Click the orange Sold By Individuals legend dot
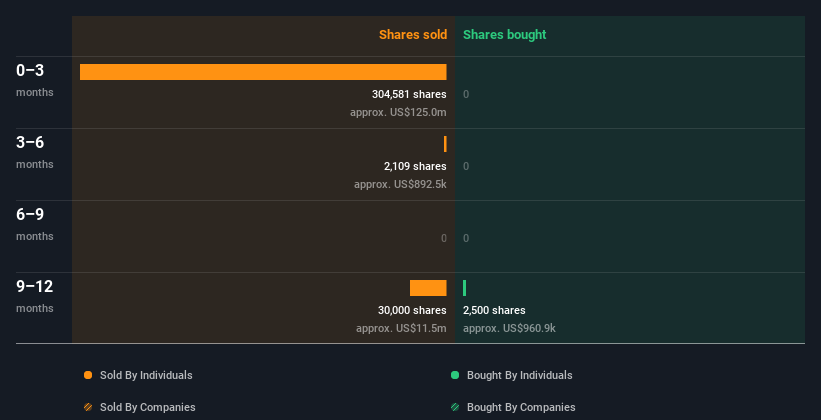 (x=88, y=375)
